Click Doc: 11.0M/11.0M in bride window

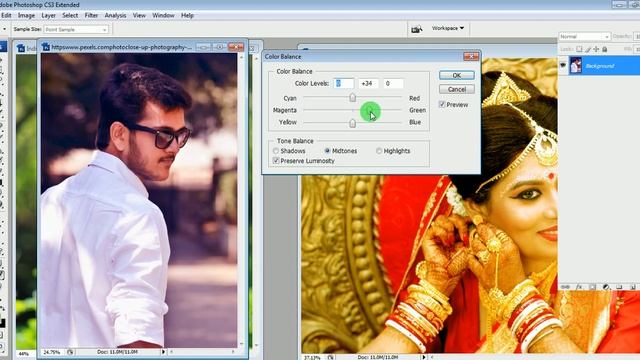(378, 358)
